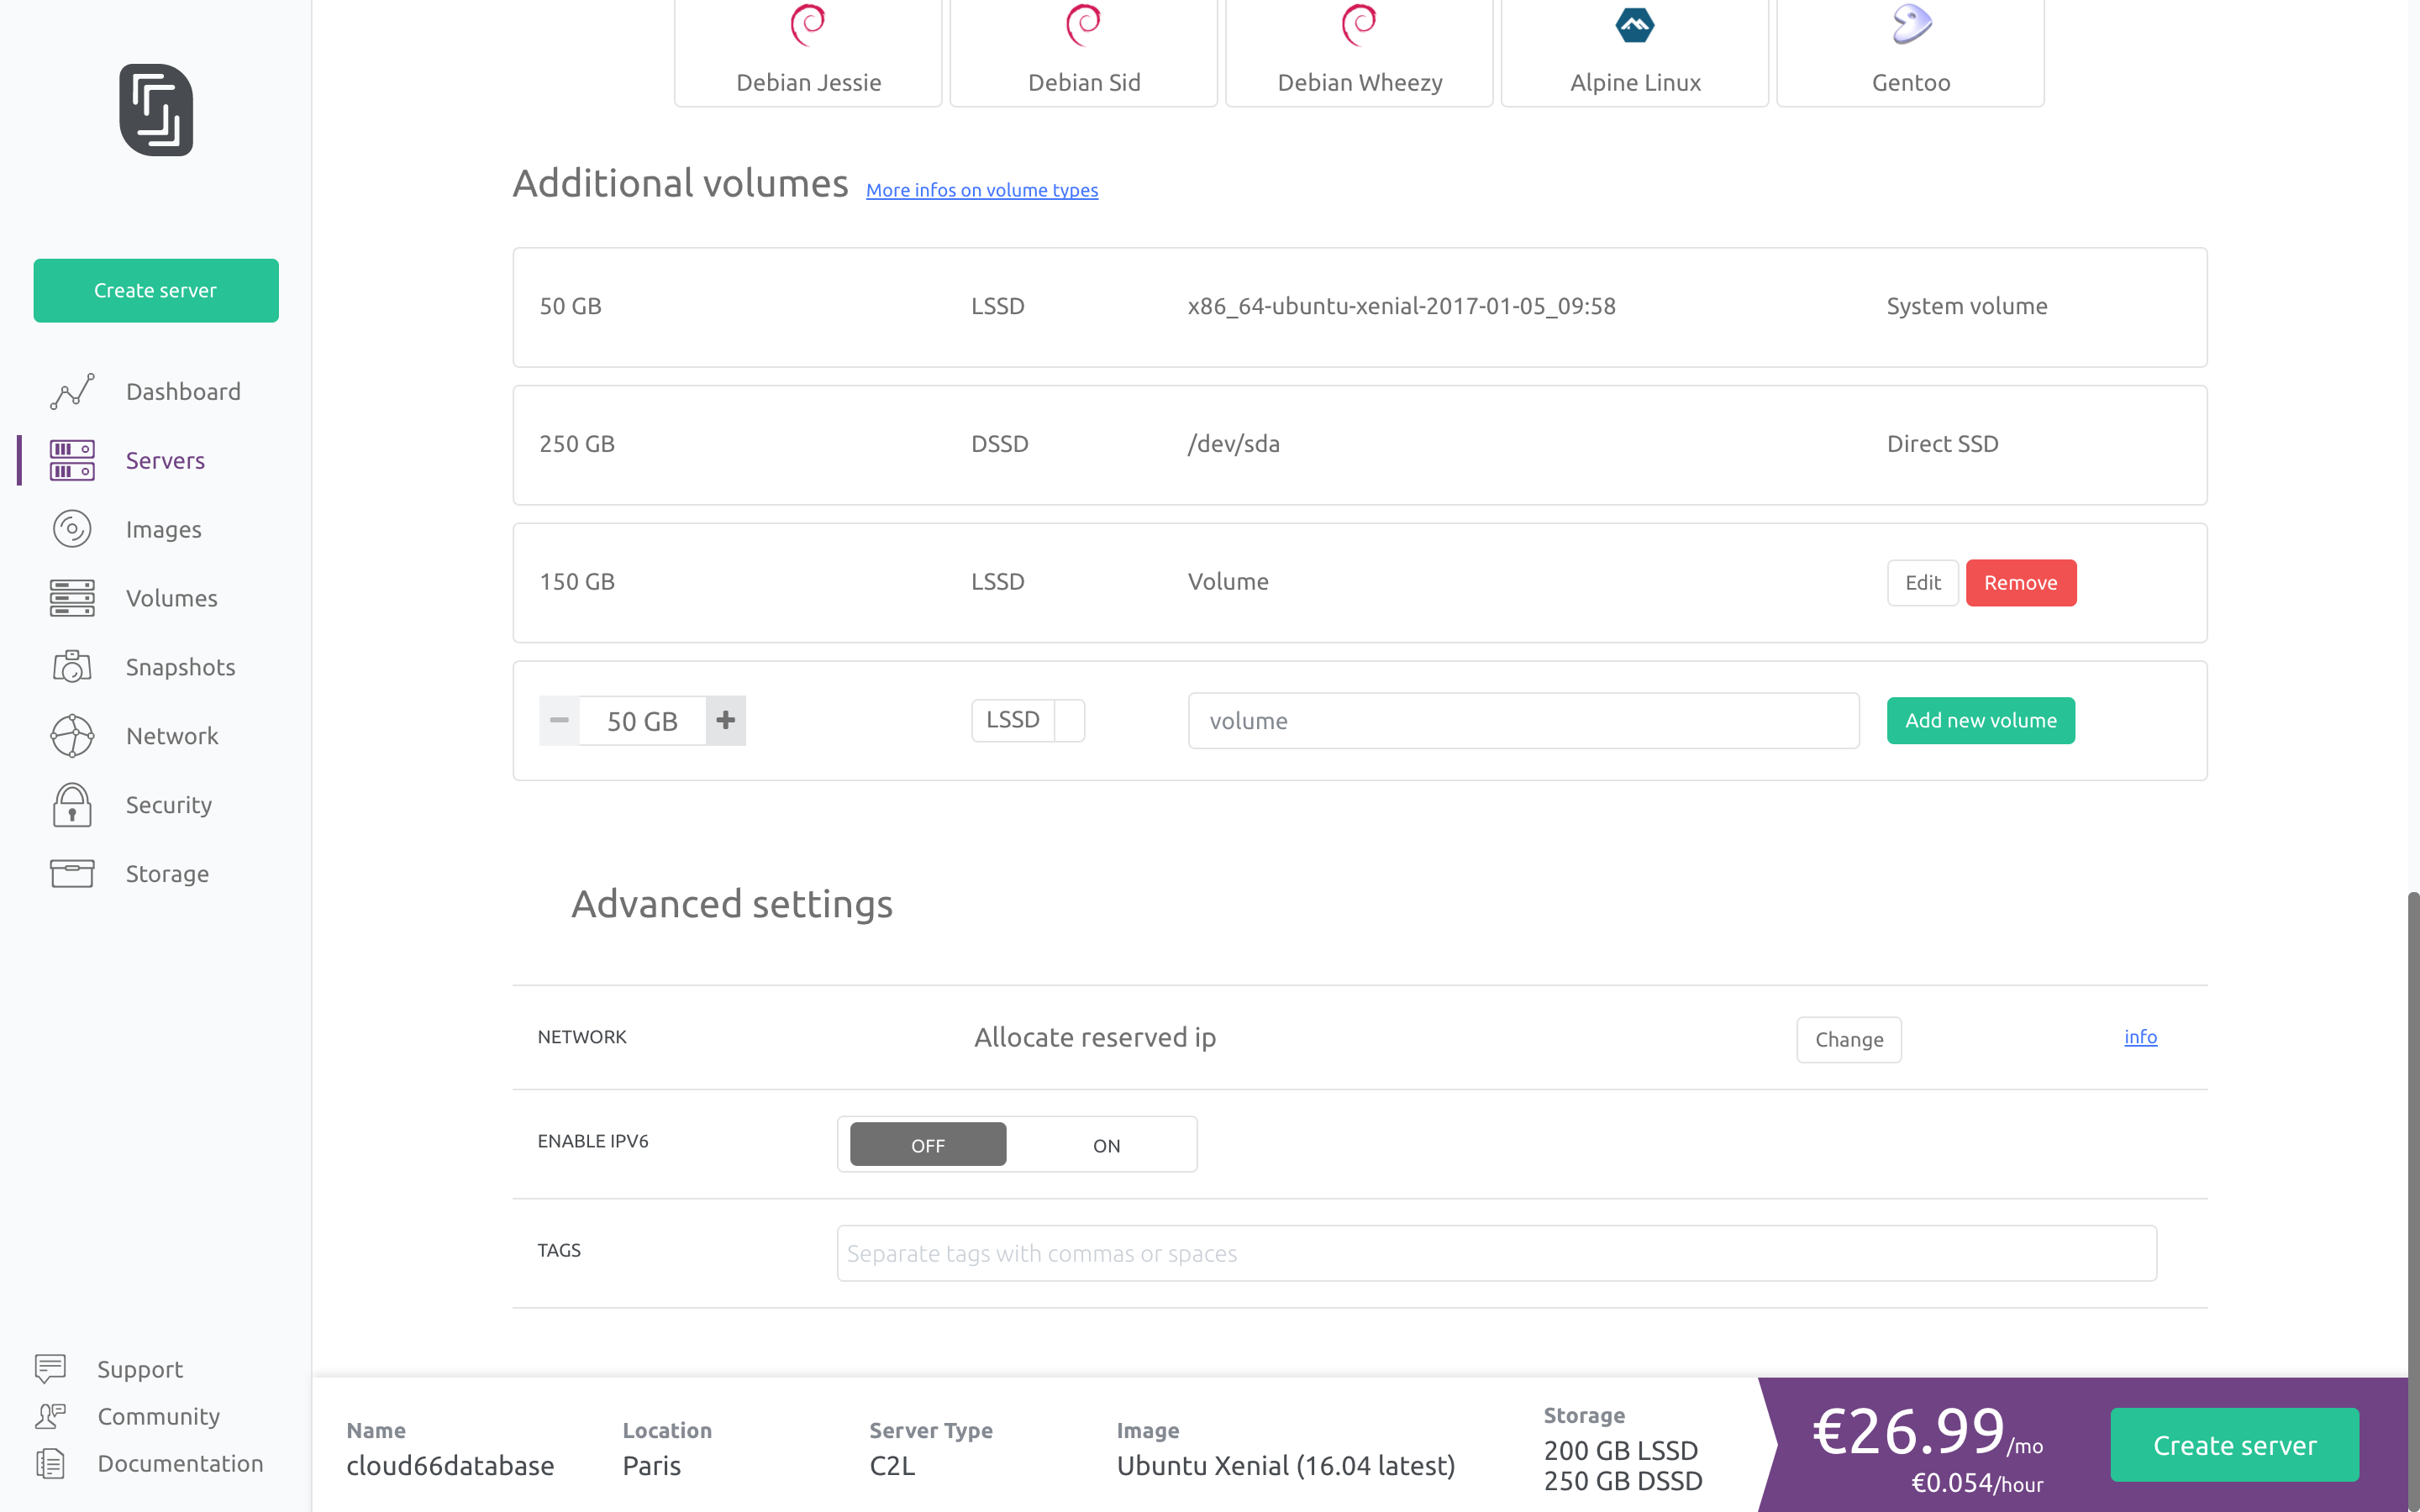Turn IPv6 ON

[x=1104, y=1144]
